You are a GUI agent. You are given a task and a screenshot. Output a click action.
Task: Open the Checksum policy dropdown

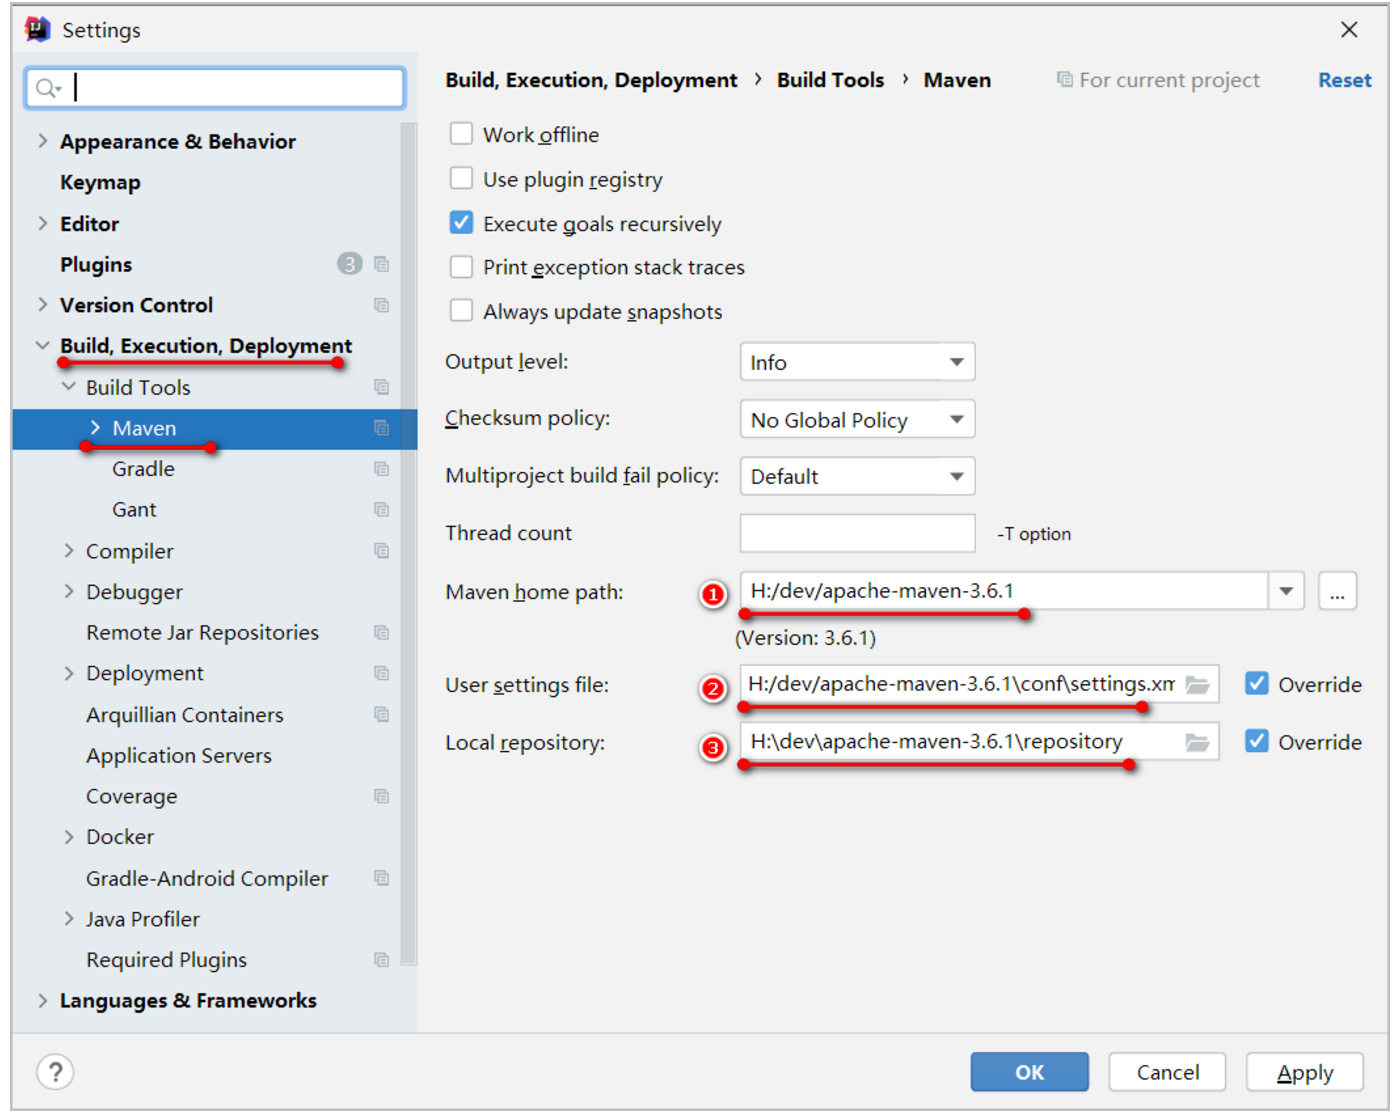point(857,420)
